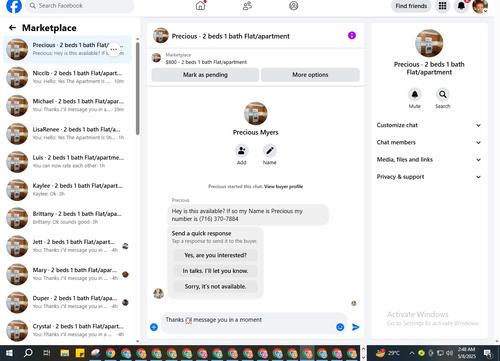This screenshot has width=500, height=361.
Task: Add people to the chat
Action: (241, 151)
